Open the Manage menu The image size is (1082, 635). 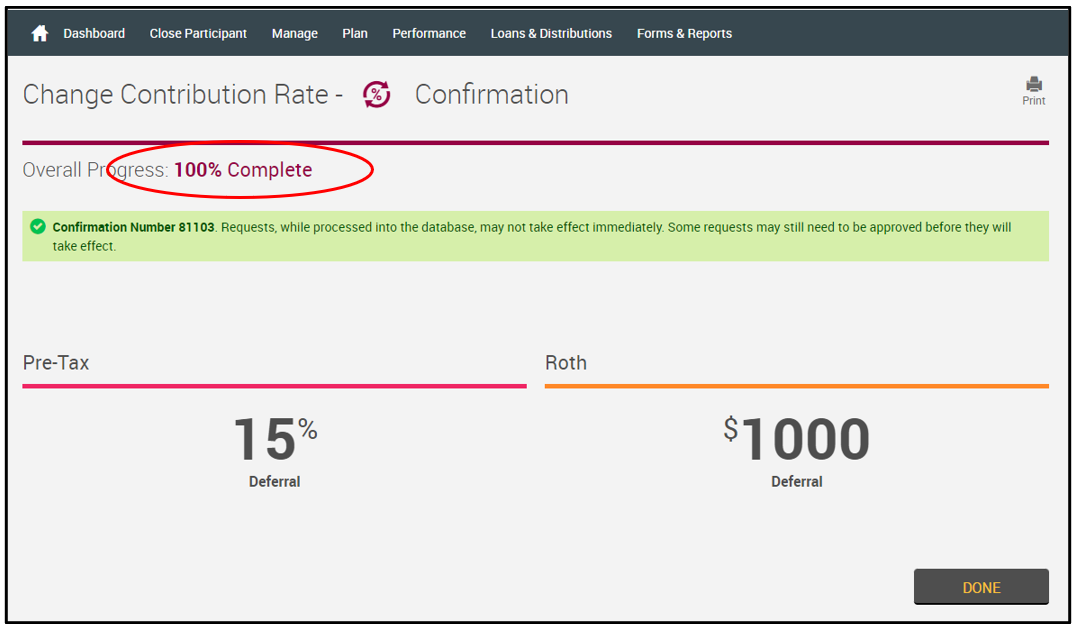pos(294,34)
